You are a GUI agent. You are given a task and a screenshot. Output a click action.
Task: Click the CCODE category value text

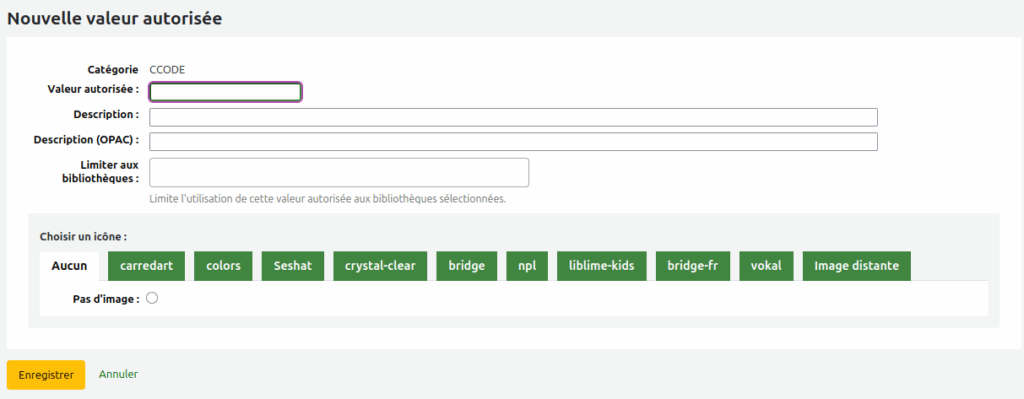pyautogui.click(x=168, y=69)
